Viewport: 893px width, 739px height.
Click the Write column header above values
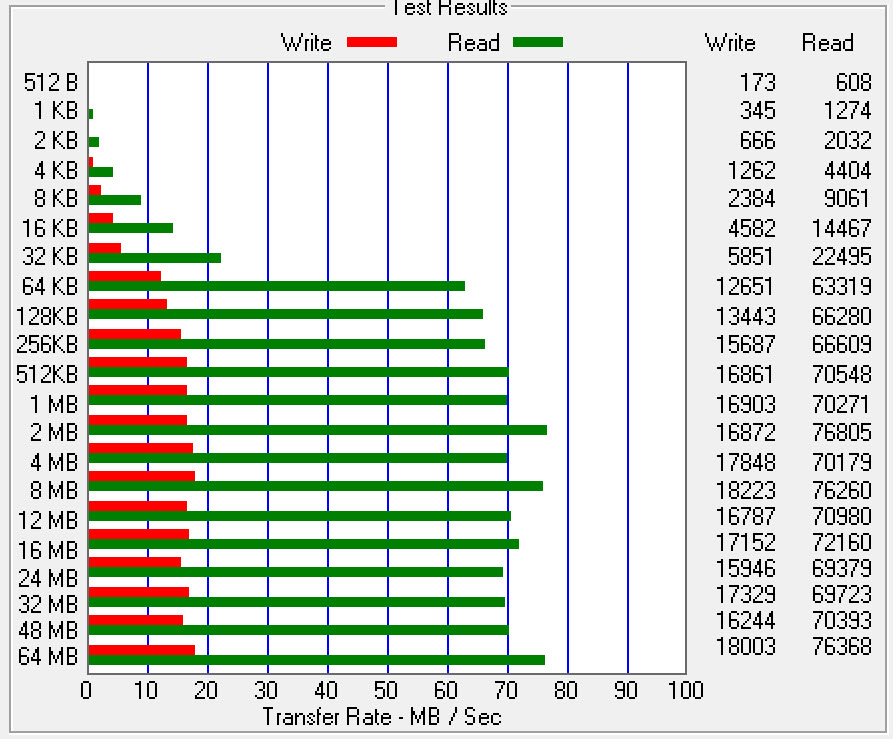click(x=730, y=43)
